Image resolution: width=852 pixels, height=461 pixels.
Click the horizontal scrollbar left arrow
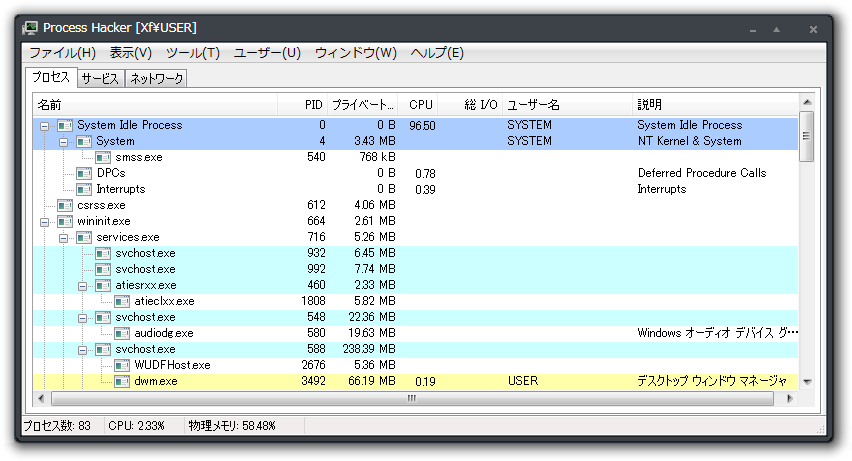pyautogui.click(x=41, y=398)
